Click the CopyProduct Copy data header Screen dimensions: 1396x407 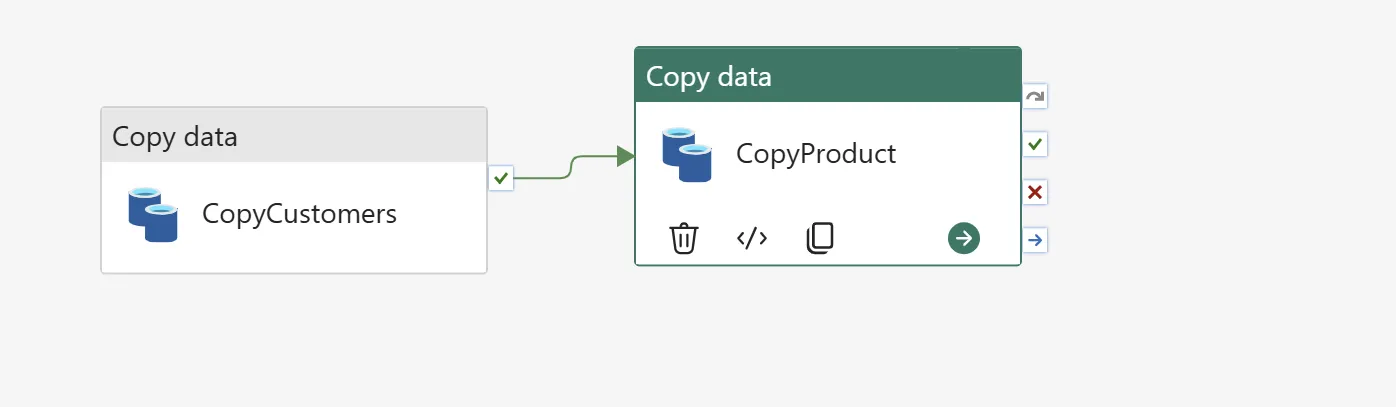pos(828,76)
